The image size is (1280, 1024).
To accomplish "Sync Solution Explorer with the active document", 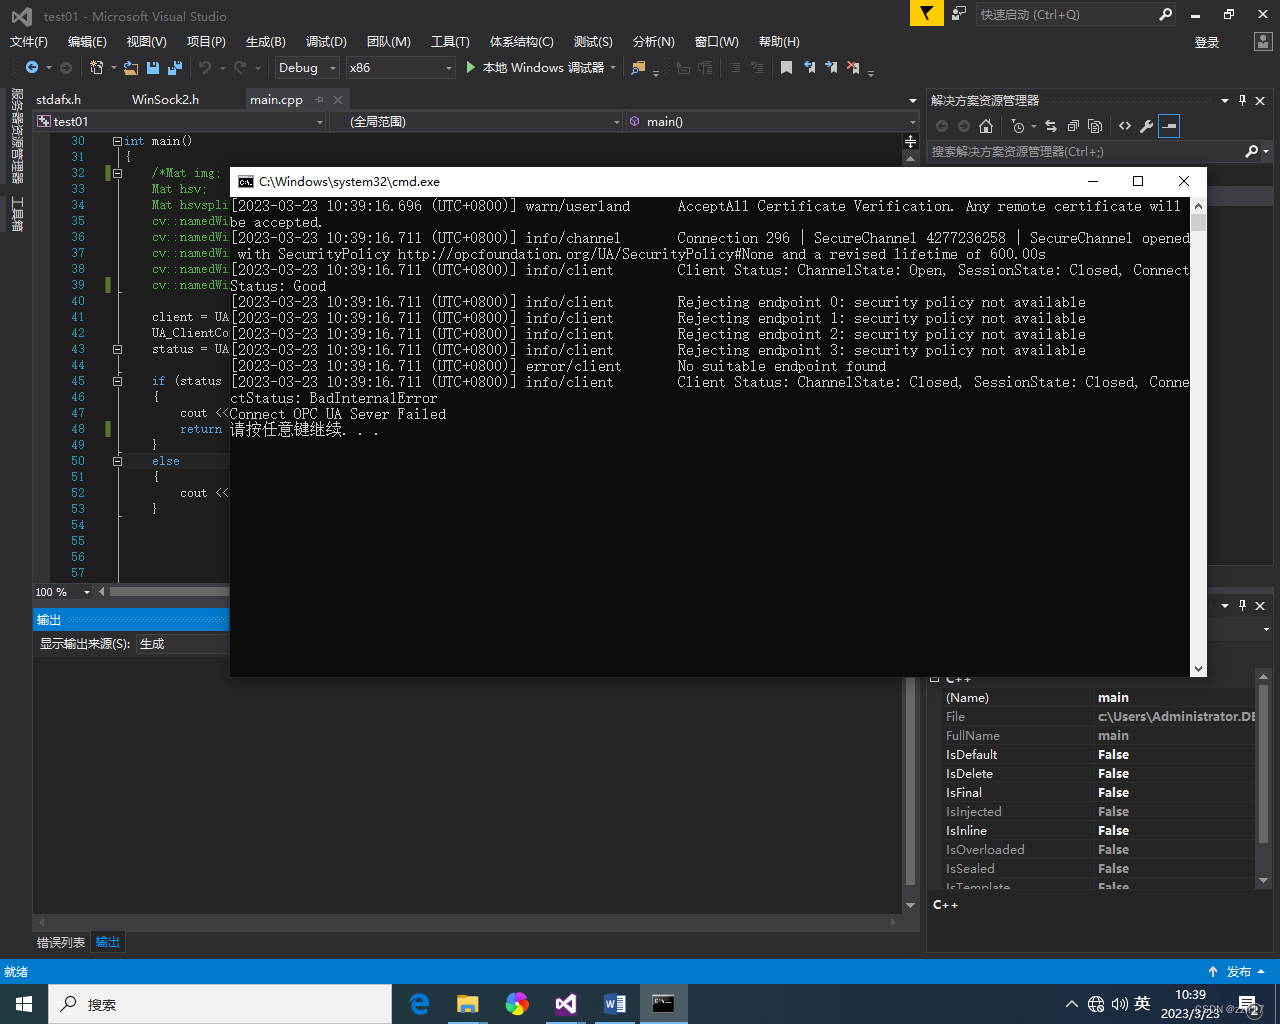I will pos(1051,126).
